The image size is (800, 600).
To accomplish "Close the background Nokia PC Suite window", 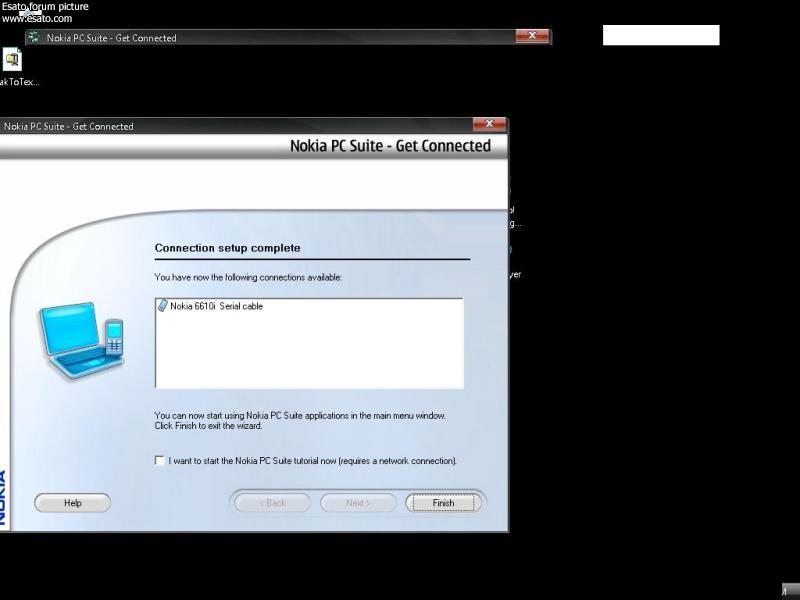I will 532,35.
